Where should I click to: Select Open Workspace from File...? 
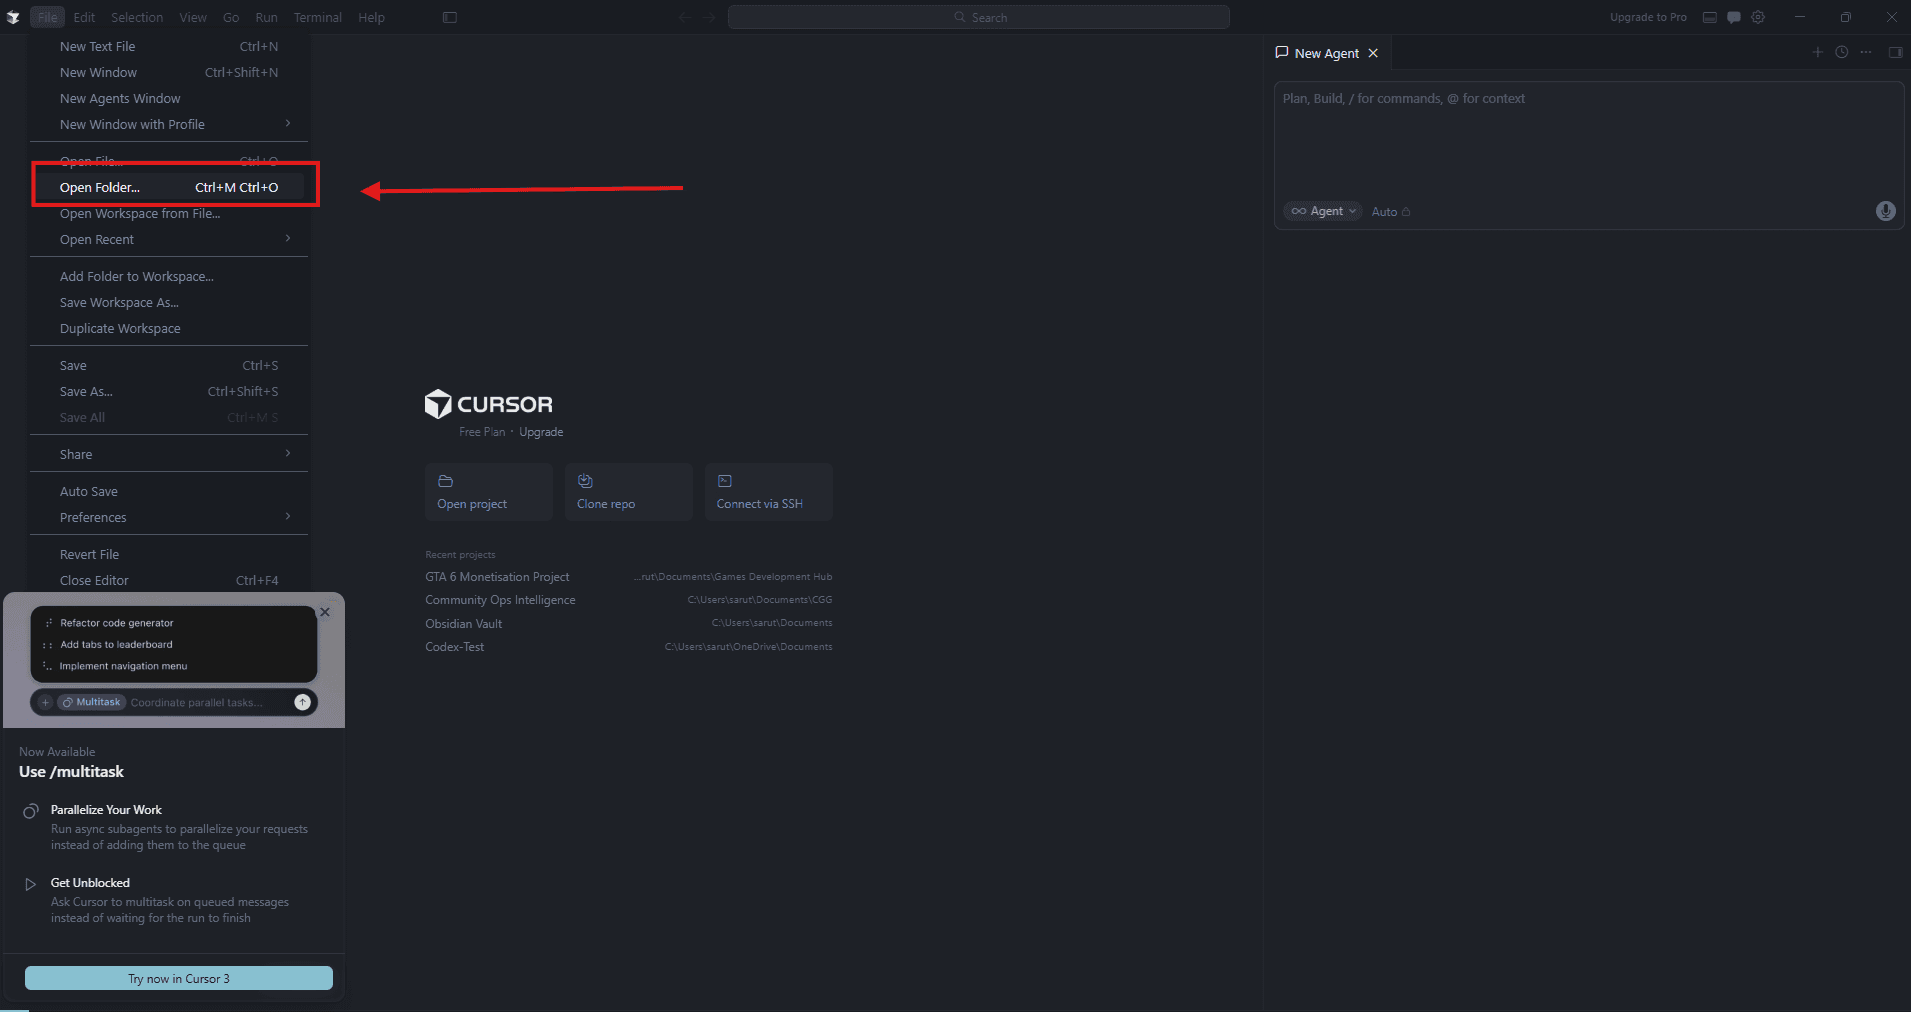[x=169, y=213]
